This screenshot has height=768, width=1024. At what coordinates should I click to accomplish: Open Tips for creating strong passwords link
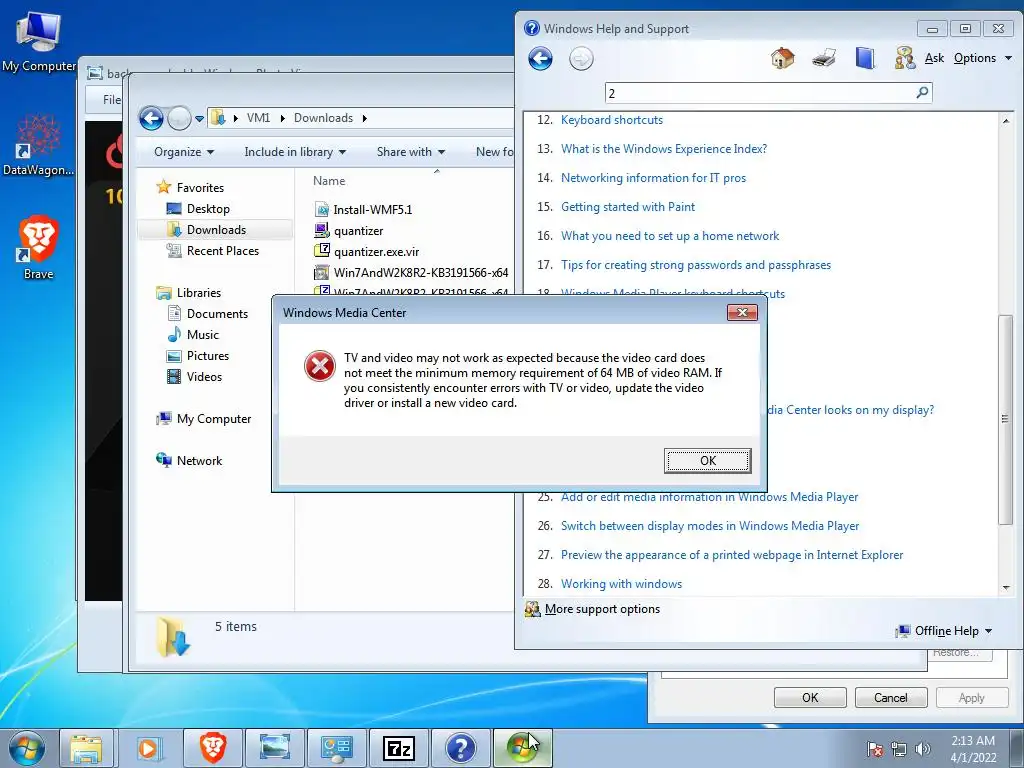pos(696,265)
